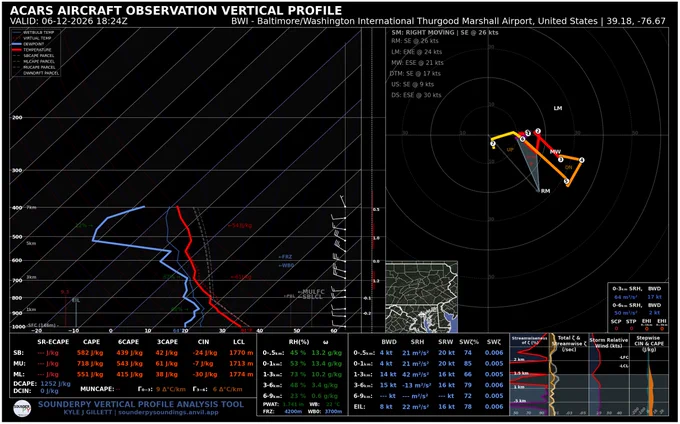Click the 0-1km SWζ% value 85
The width and height of the screenshot is (680, 424).
468,364
